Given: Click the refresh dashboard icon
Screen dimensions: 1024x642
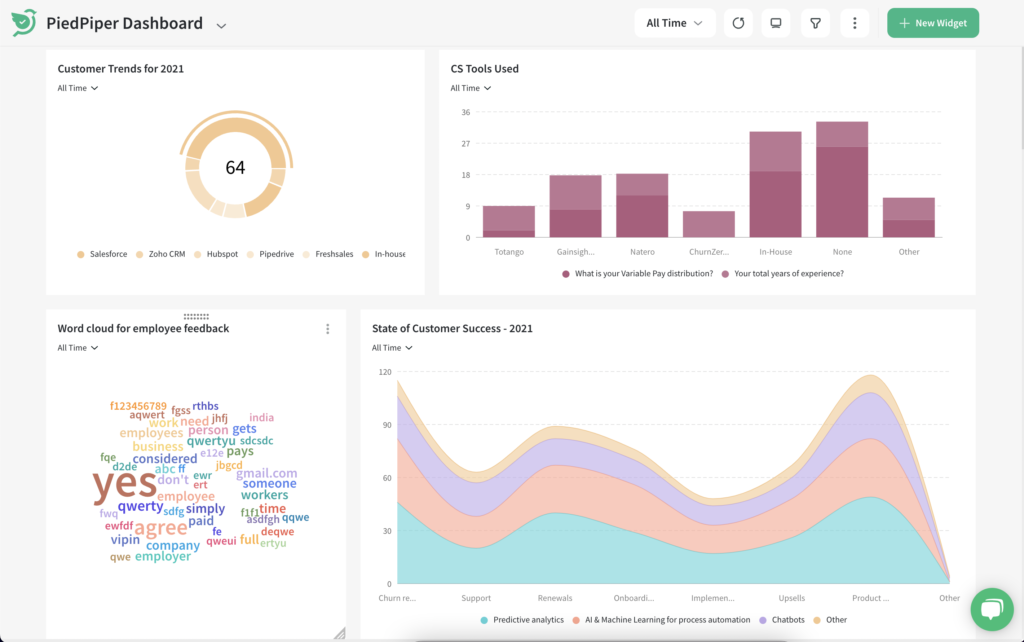Looking at the screenshot, I should pyautogui.click(x=738, y=23).
